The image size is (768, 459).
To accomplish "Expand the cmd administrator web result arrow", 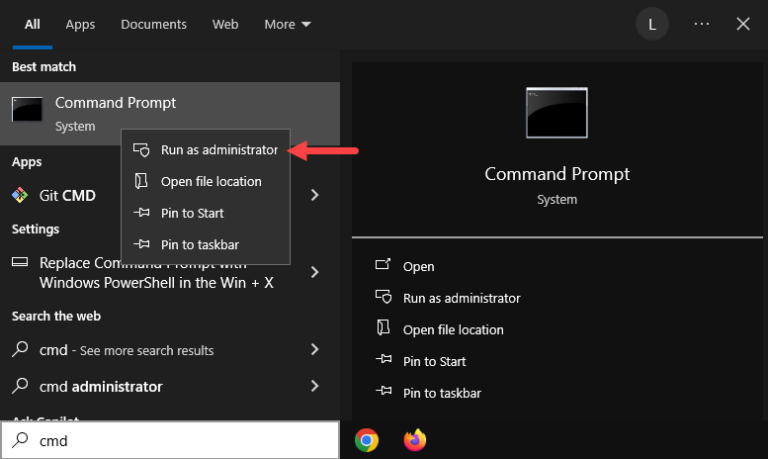I will [x=314, y=386].
